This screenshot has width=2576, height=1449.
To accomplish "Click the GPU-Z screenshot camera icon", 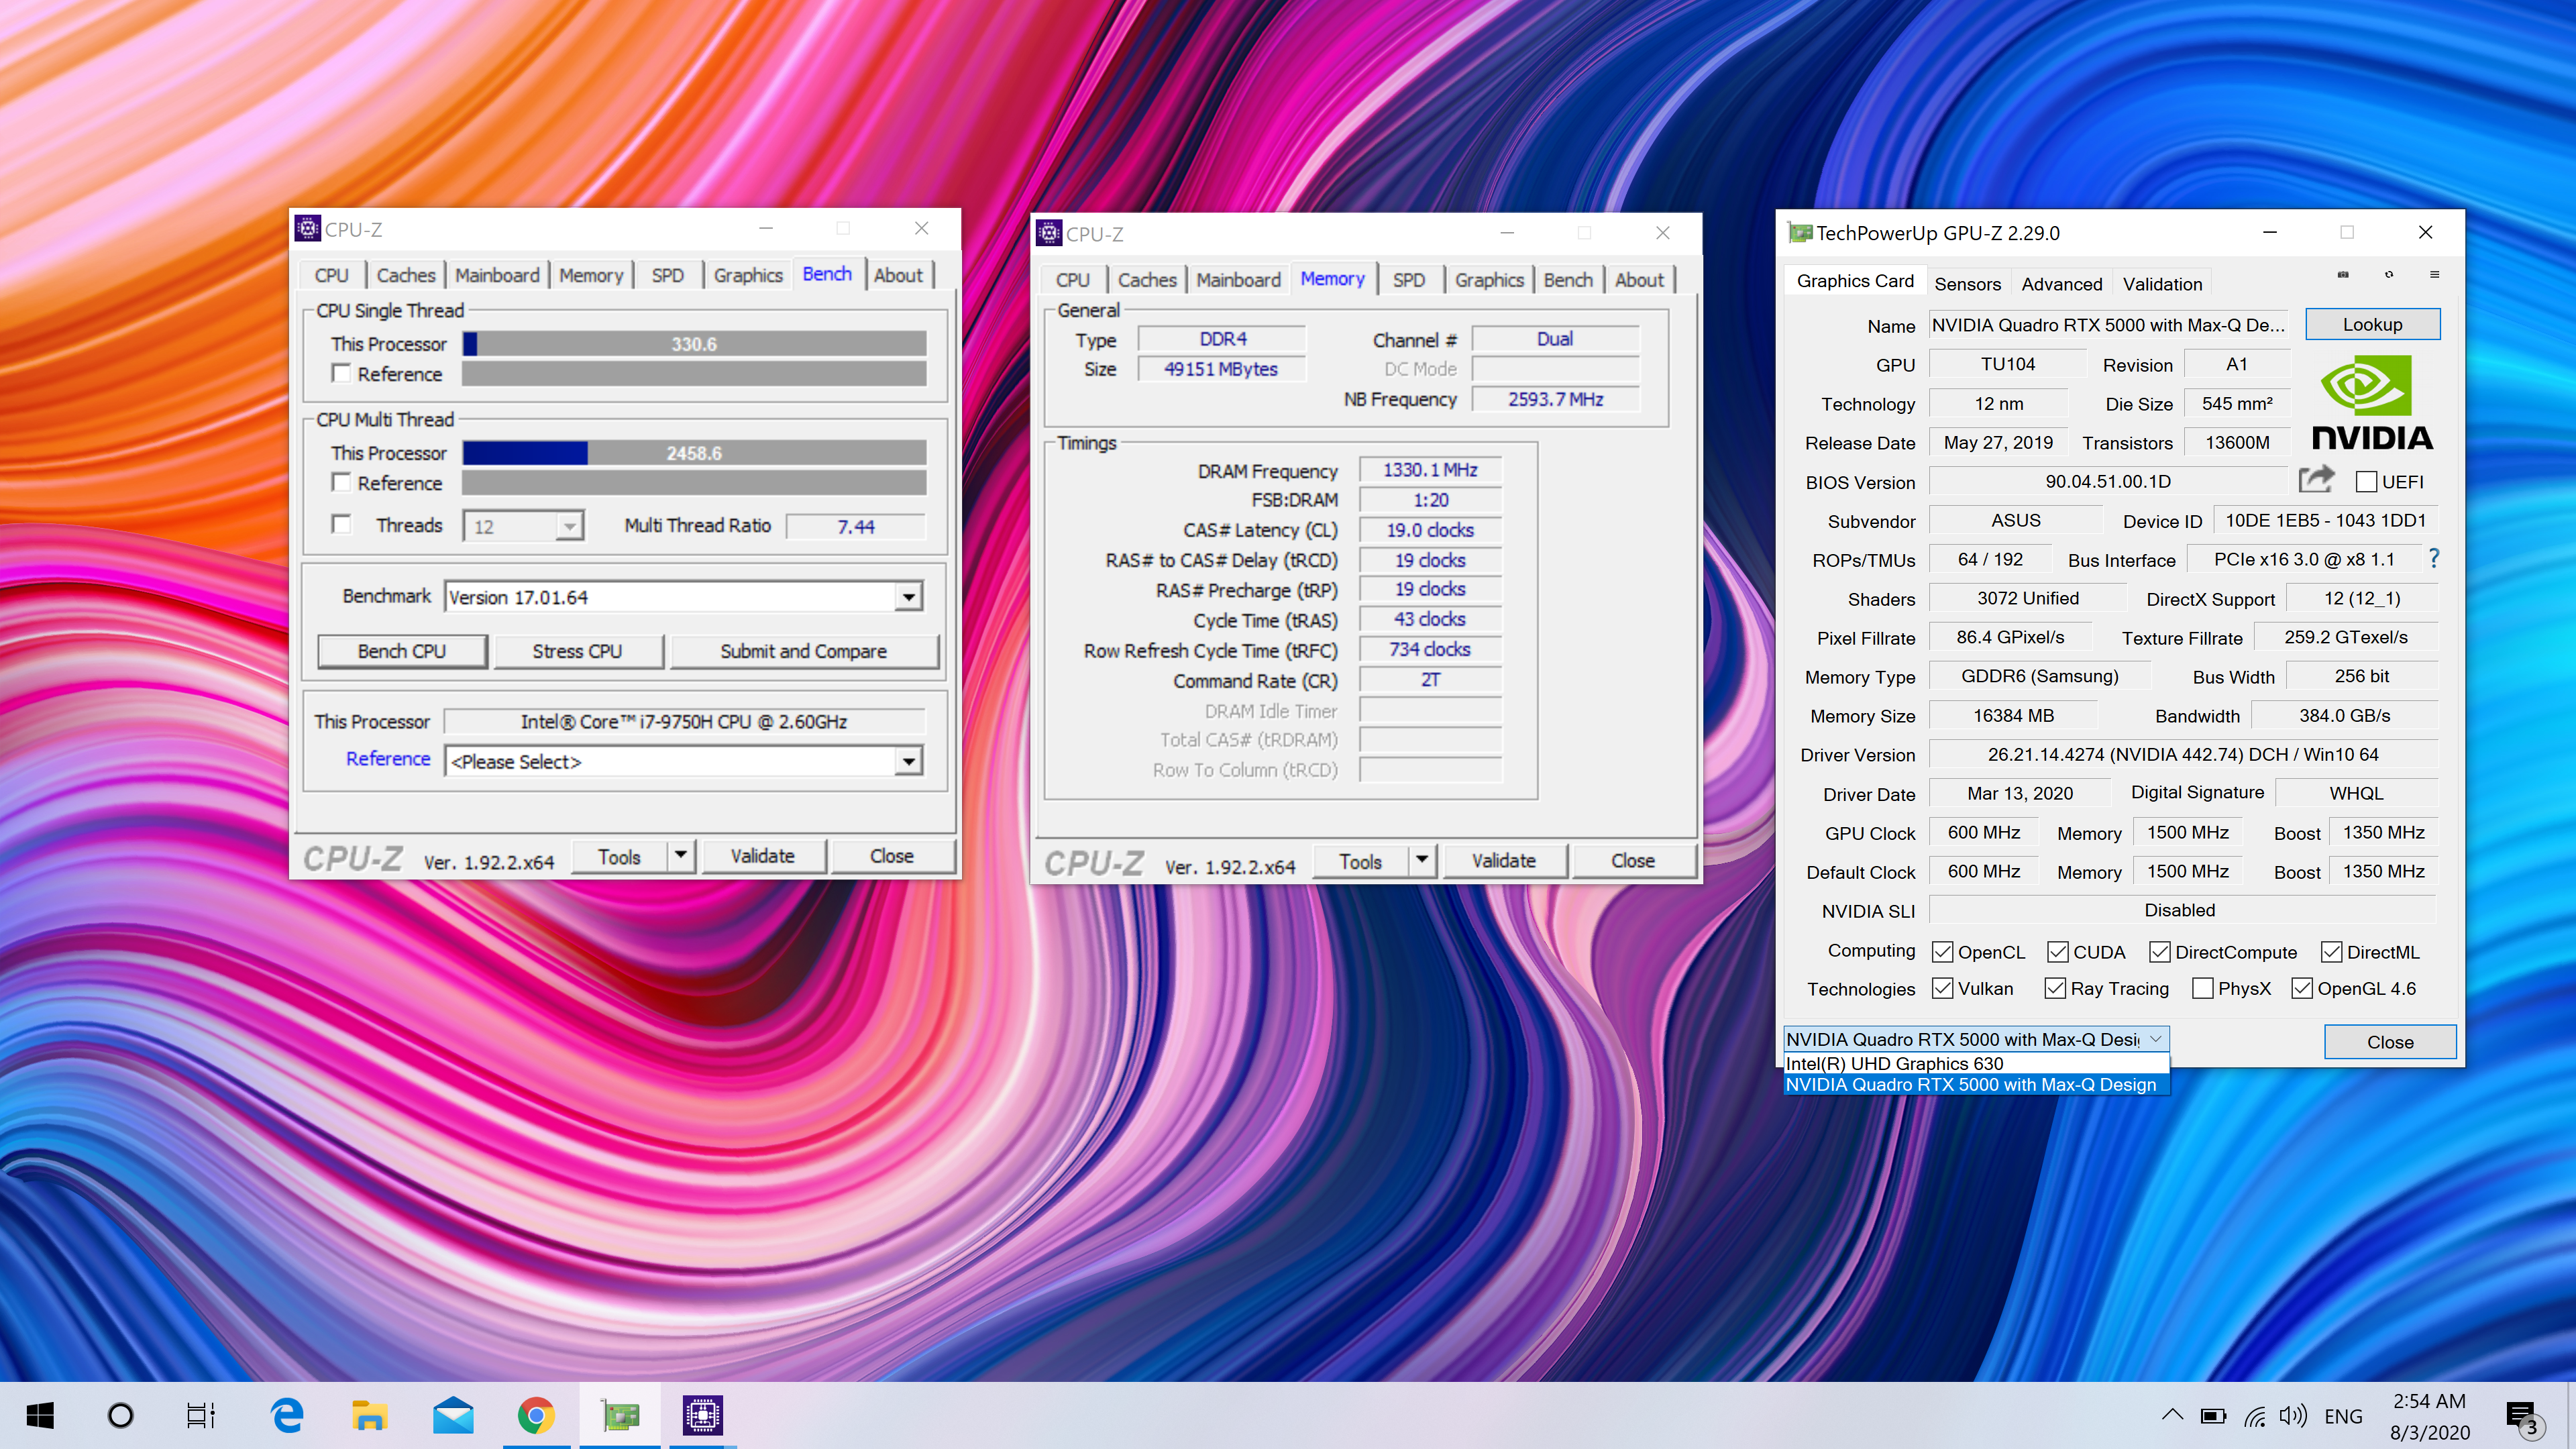I will click(2342, 274).
